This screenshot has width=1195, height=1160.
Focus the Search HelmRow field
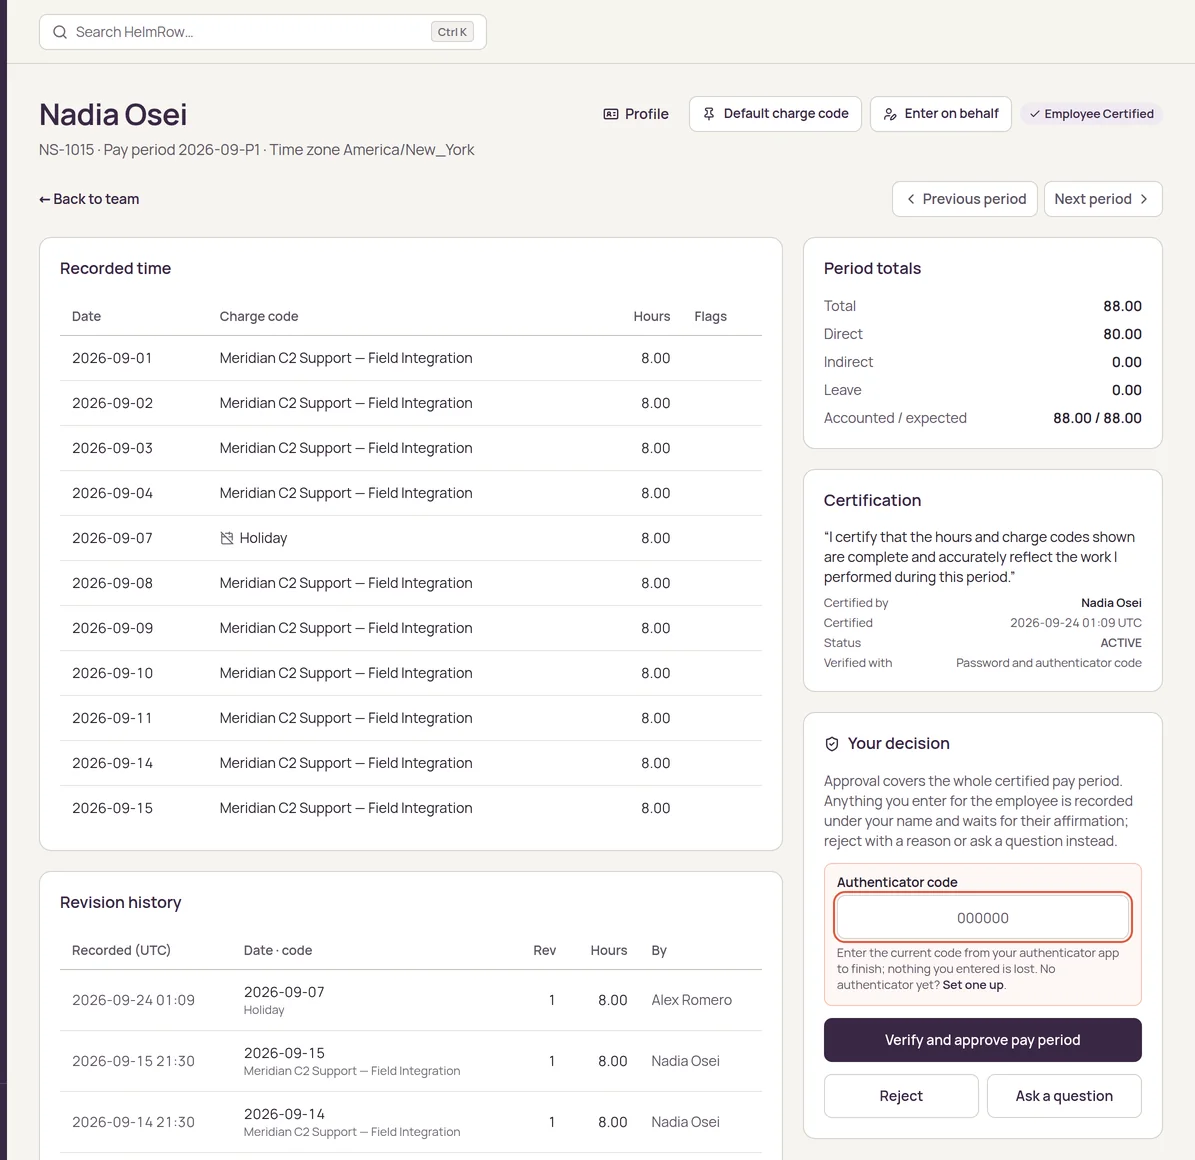coord(263,32)
